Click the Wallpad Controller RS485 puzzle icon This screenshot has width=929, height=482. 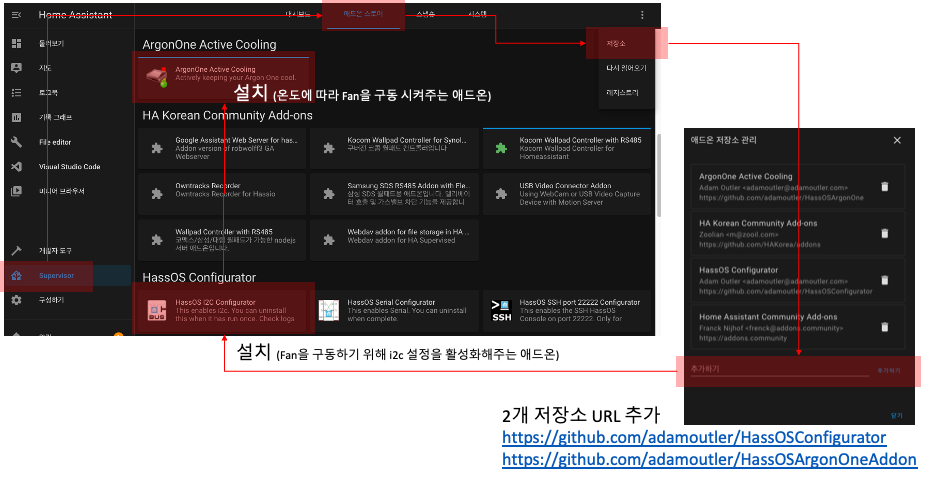coord(156,240)
